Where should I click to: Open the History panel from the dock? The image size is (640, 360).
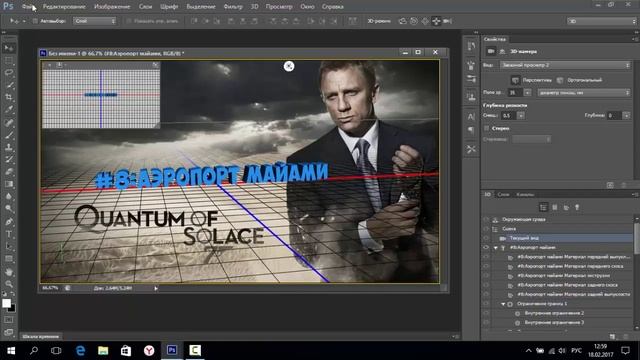471,46
